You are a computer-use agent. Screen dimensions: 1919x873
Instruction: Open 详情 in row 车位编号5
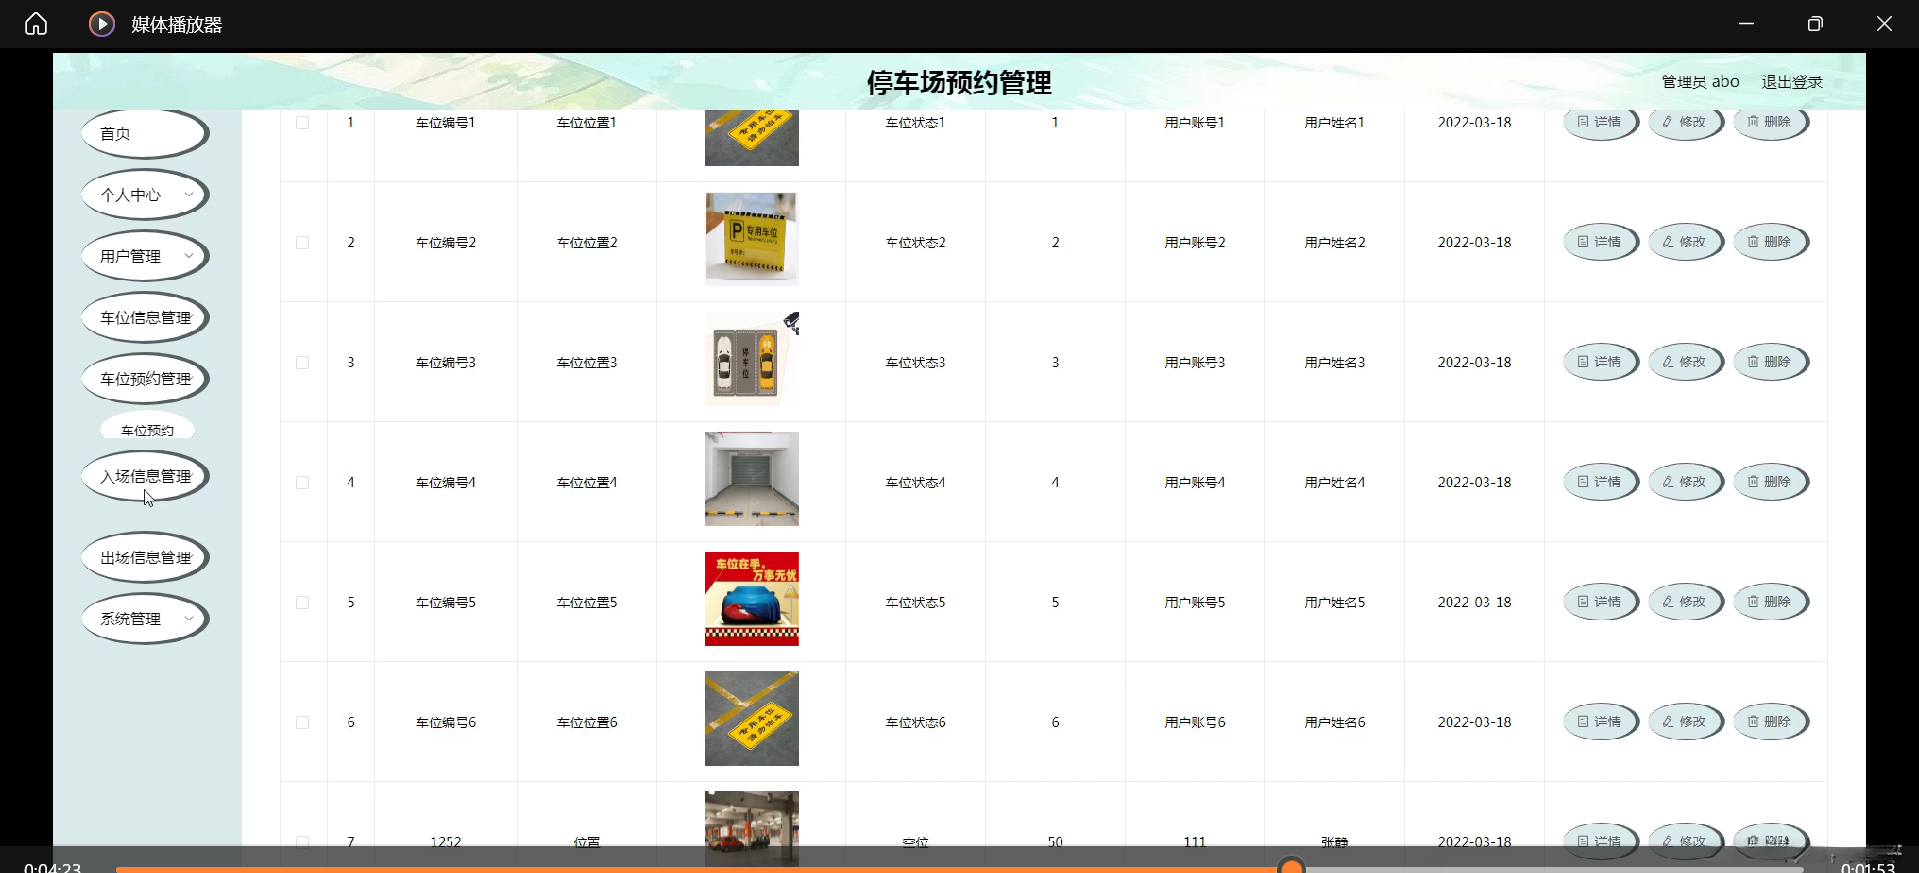[x=1600, y=602]
